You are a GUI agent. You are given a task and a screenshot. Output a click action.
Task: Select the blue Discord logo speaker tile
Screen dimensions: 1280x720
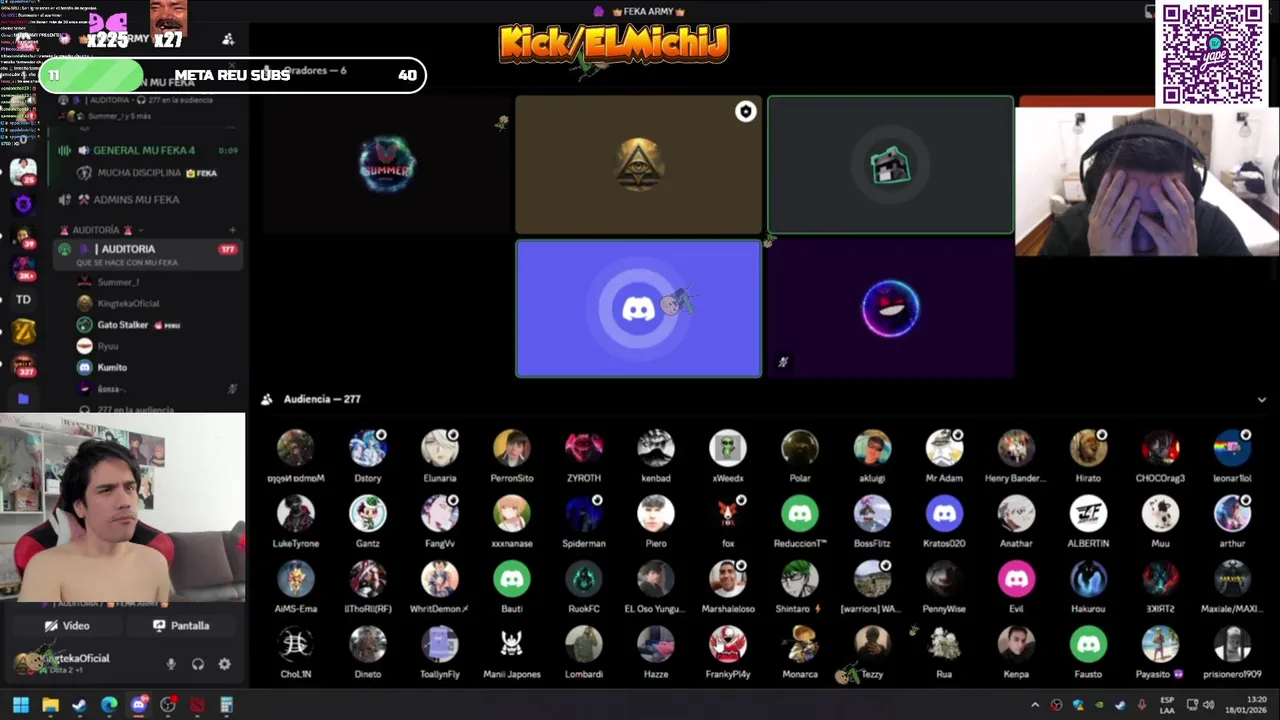click(x=638, y=308)
